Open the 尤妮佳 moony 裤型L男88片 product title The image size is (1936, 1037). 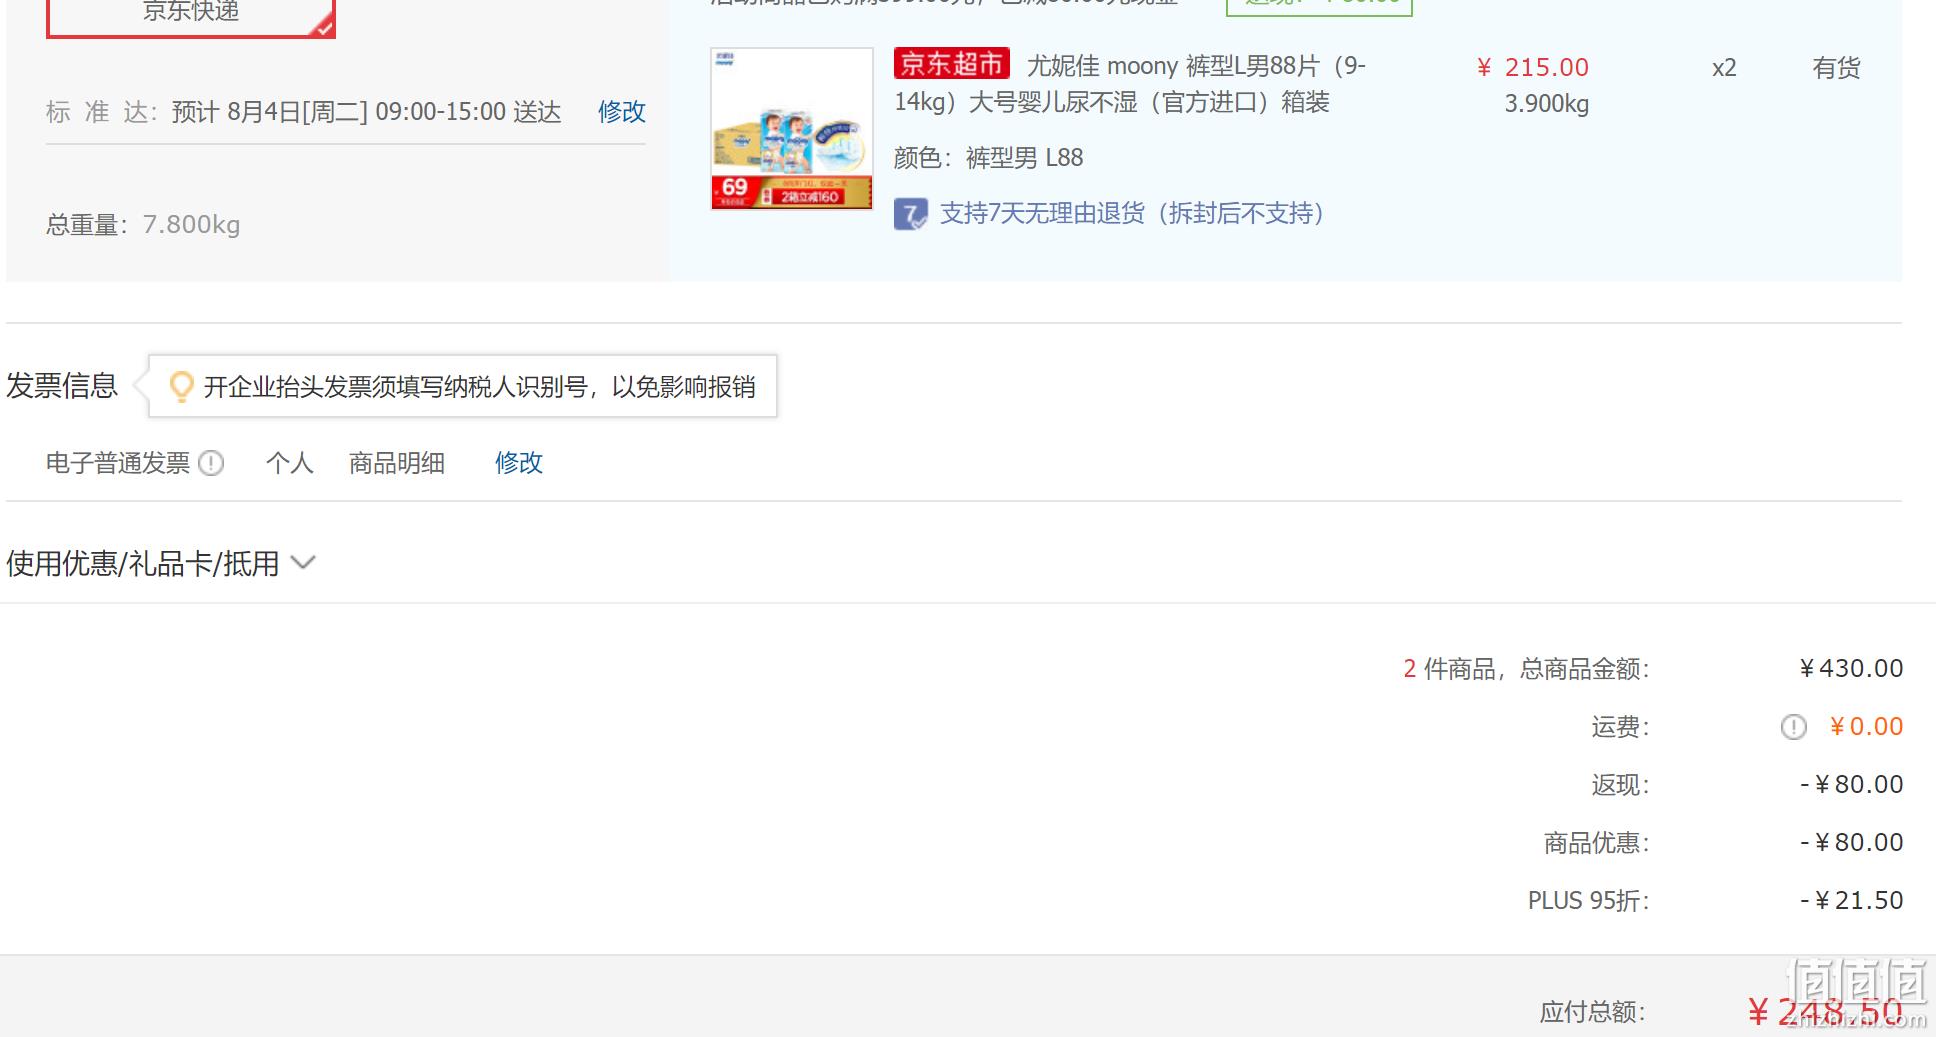1130,84
